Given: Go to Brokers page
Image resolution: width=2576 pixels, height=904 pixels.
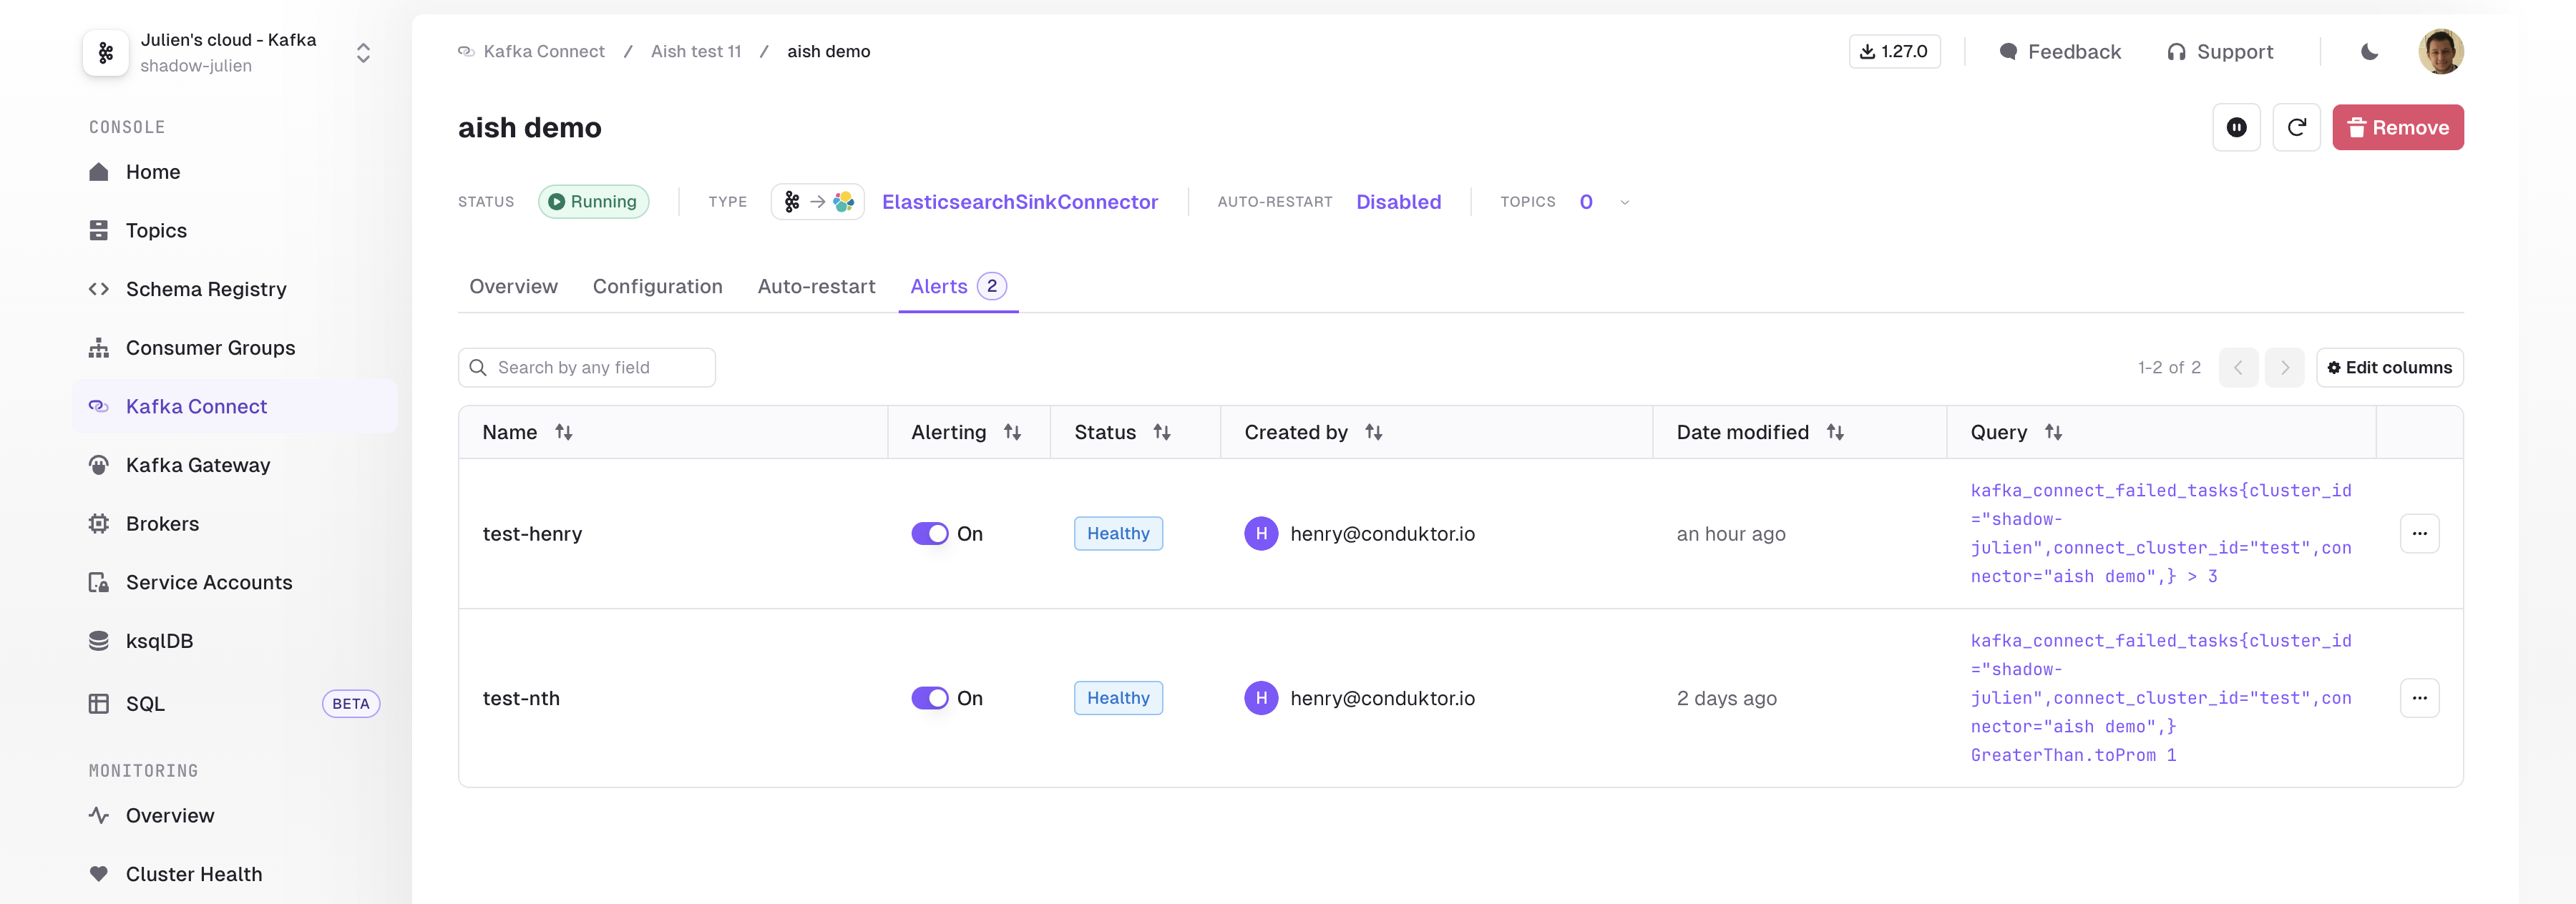Looking at the screenshot, I should (234, 524).
